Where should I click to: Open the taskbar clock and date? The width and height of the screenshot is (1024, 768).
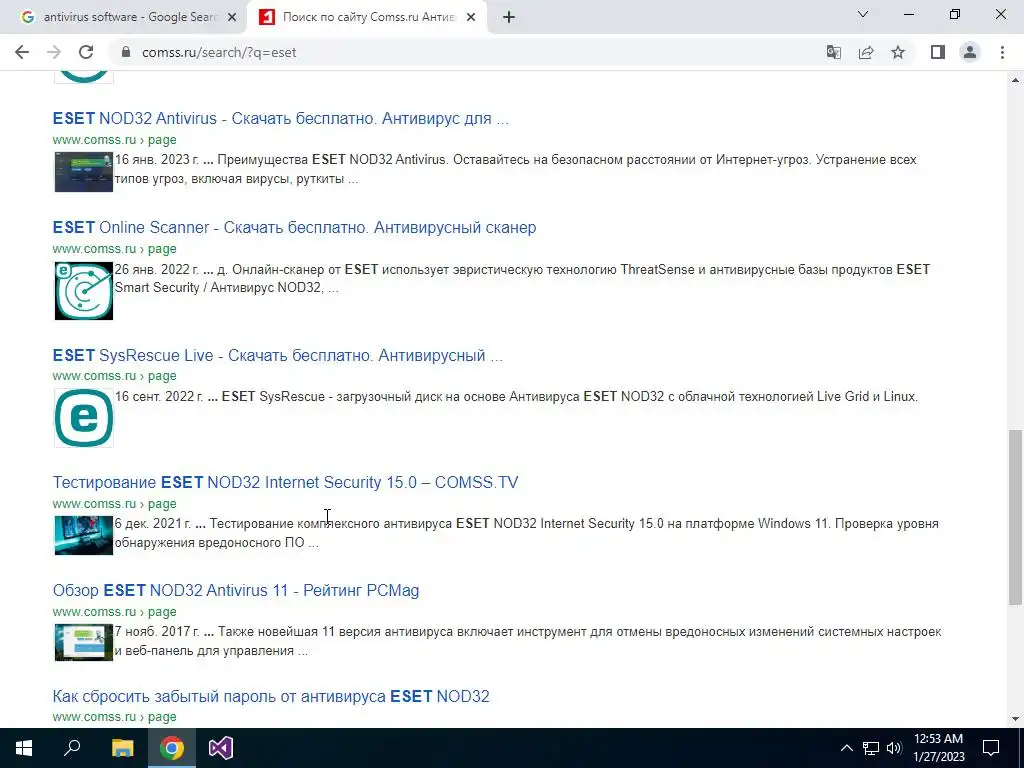[x=938, y=748]
